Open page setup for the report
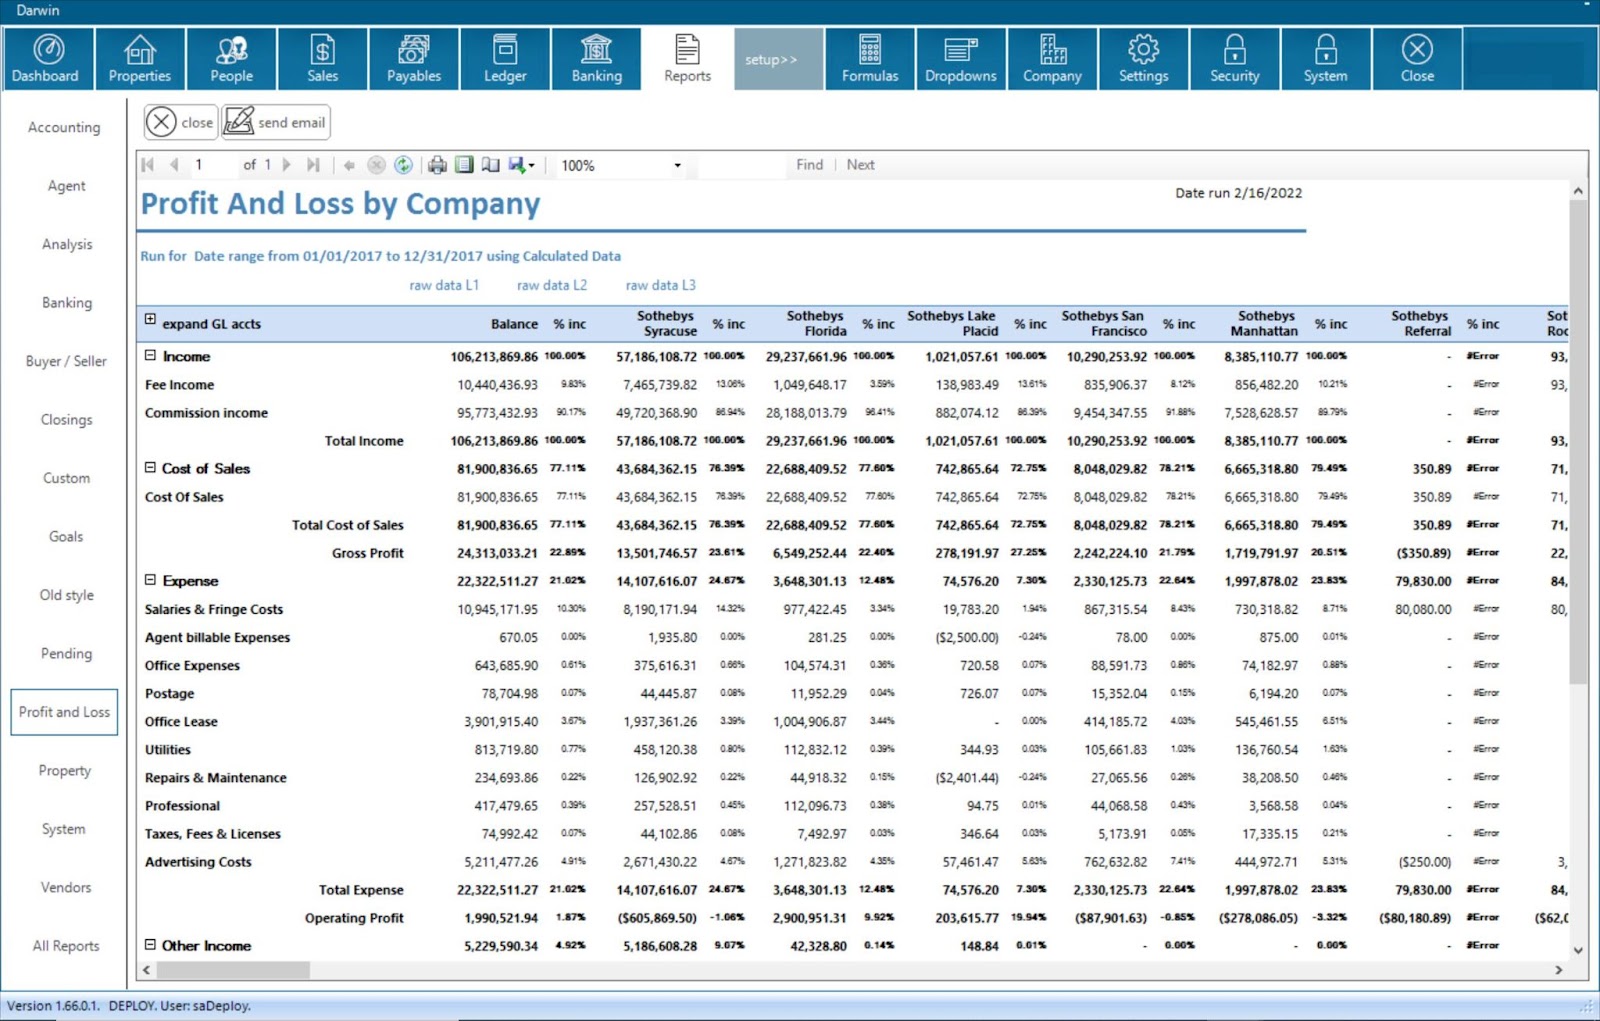 pyautogui.click(x=490, y=165)
